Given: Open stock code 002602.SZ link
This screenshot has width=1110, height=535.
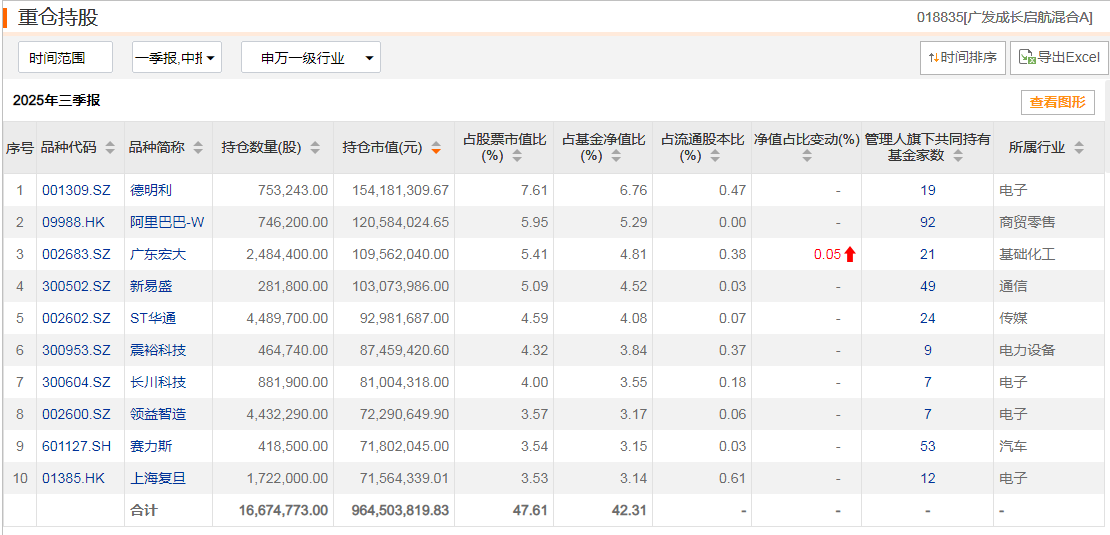Looking at the screenshot, I should coord(76,318).
